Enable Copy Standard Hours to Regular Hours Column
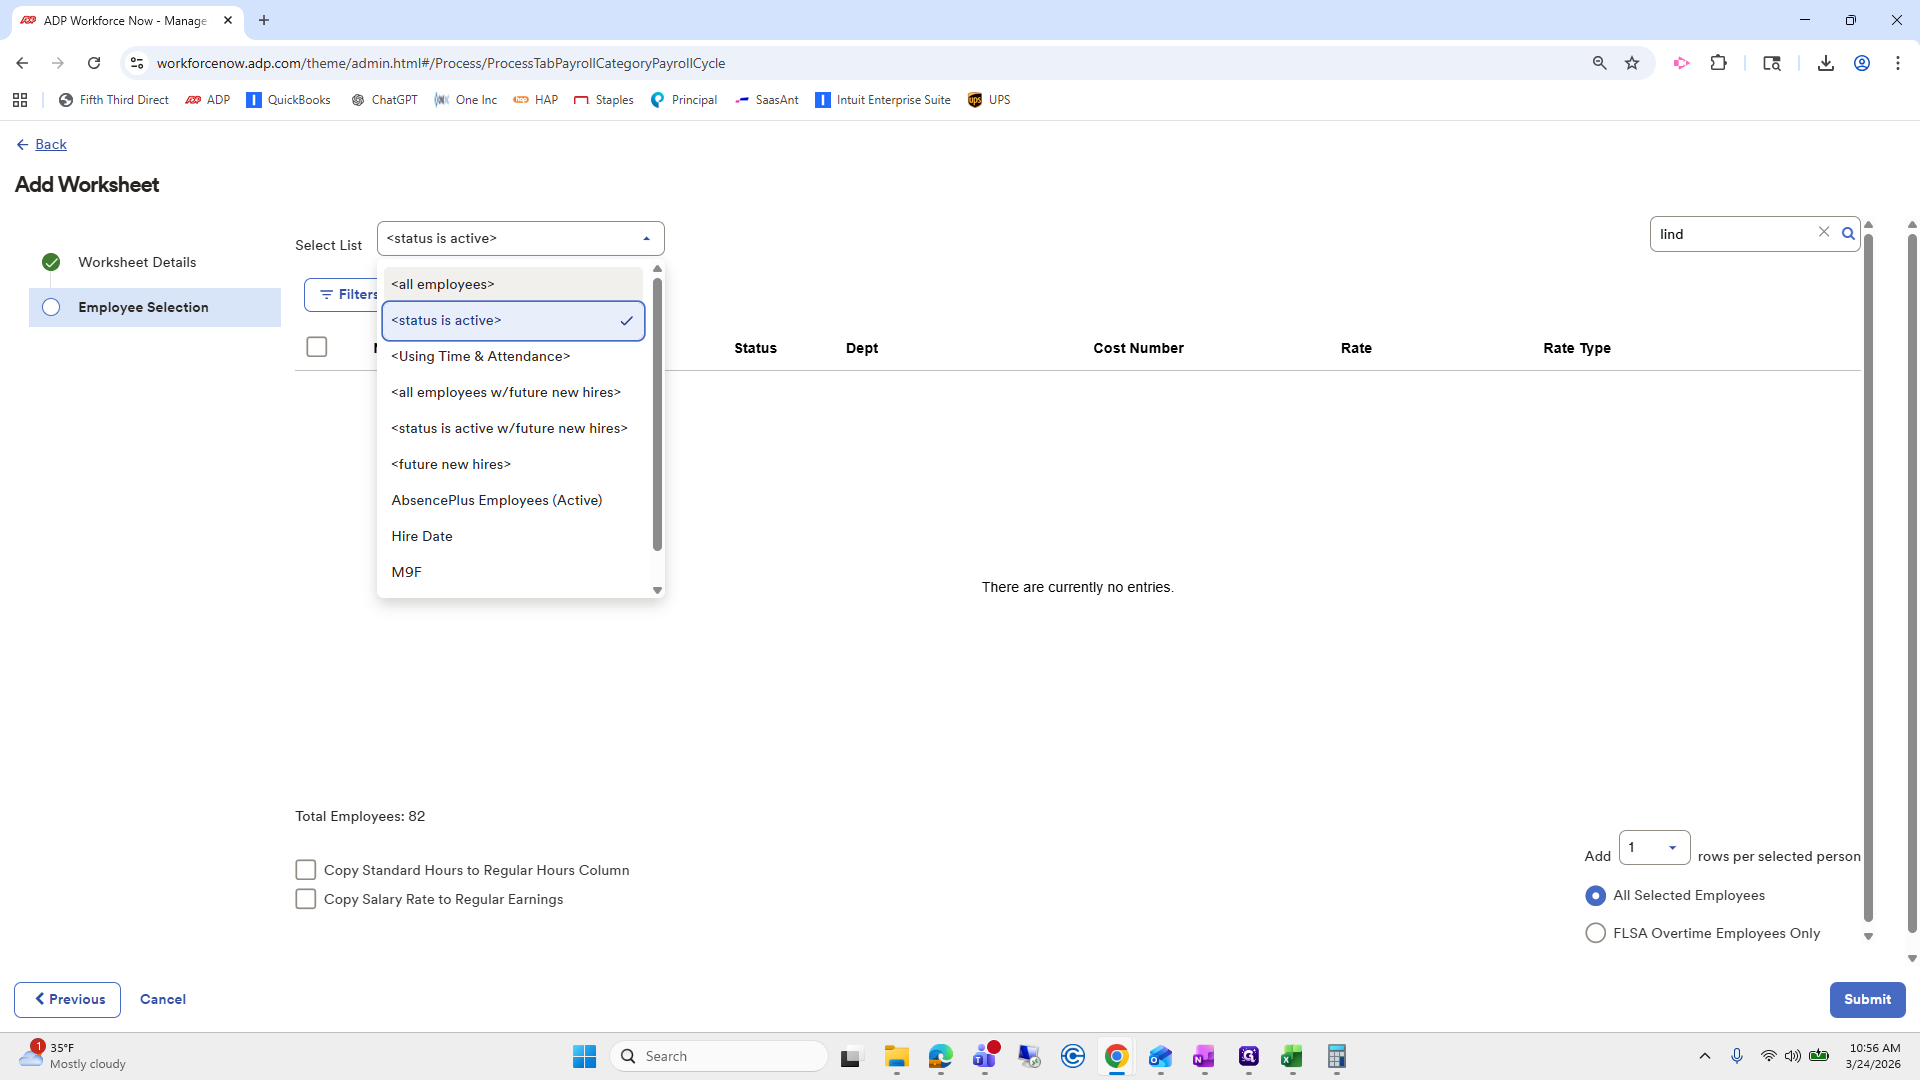 [x=306, y=870]
